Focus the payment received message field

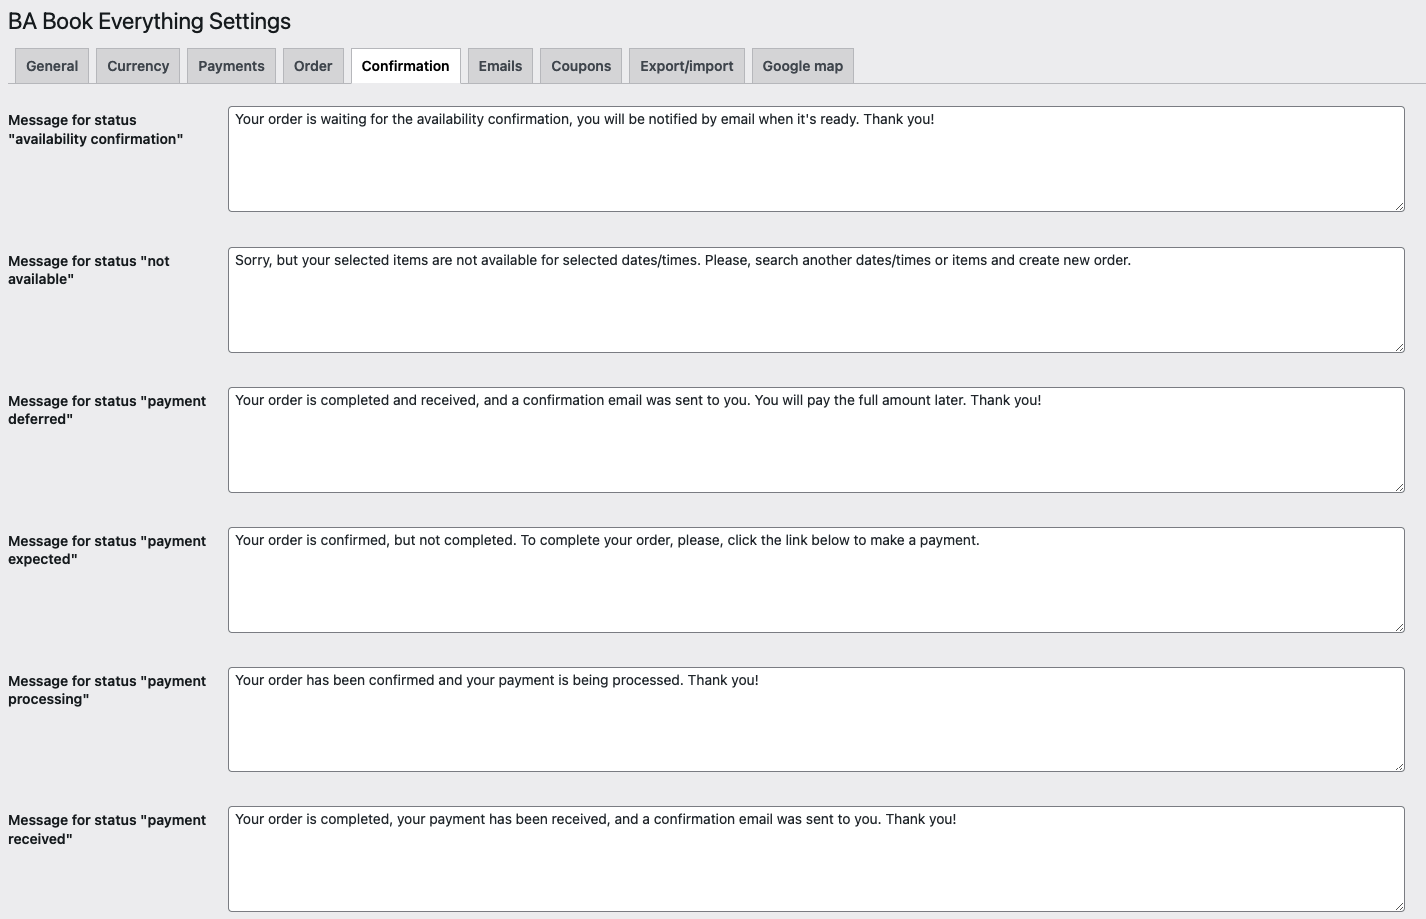point(815,859)
